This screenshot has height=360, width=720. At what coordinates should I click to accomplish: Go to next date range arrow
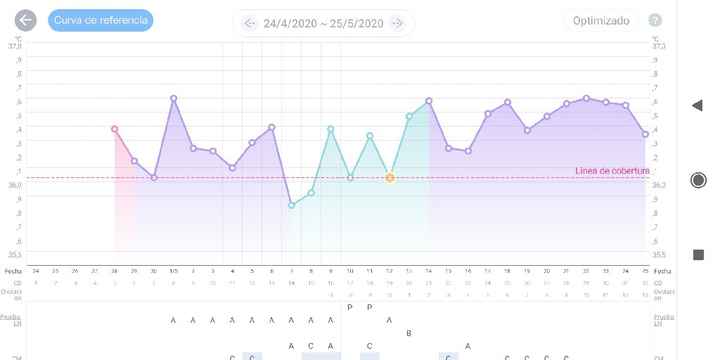397,23
